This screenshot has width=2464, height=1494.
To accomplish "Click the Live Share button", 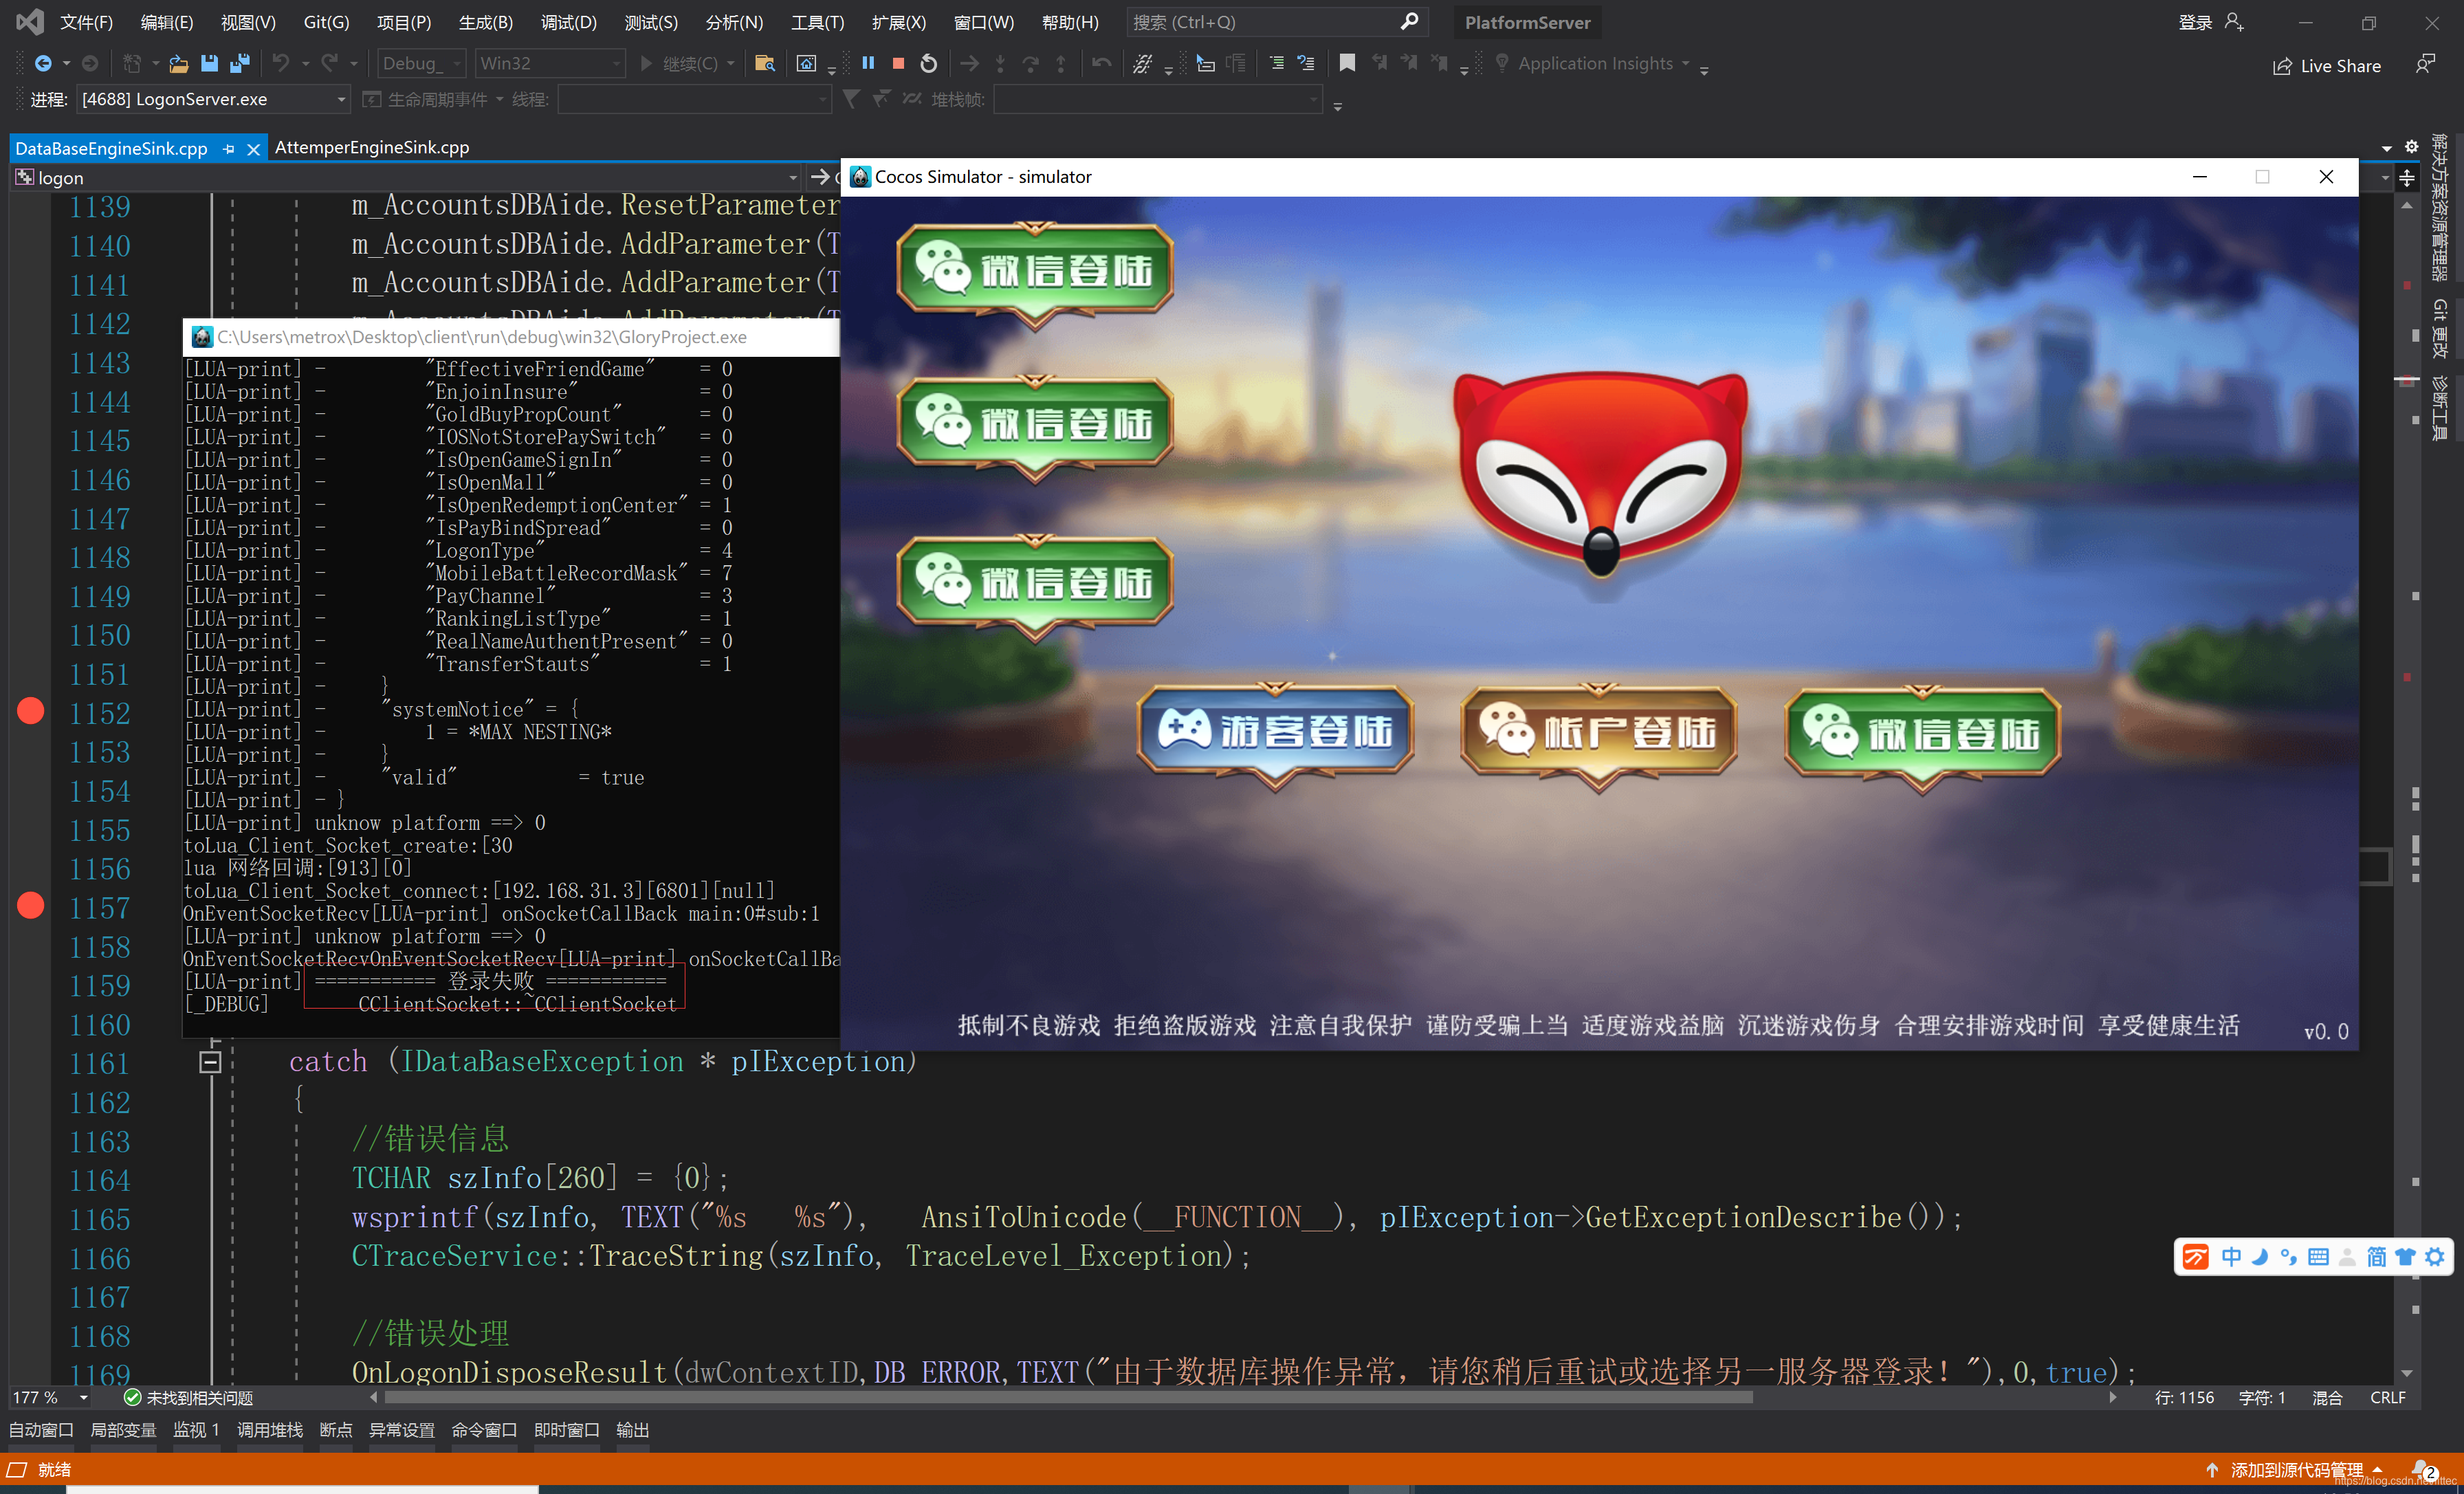I will [2326, 66].
